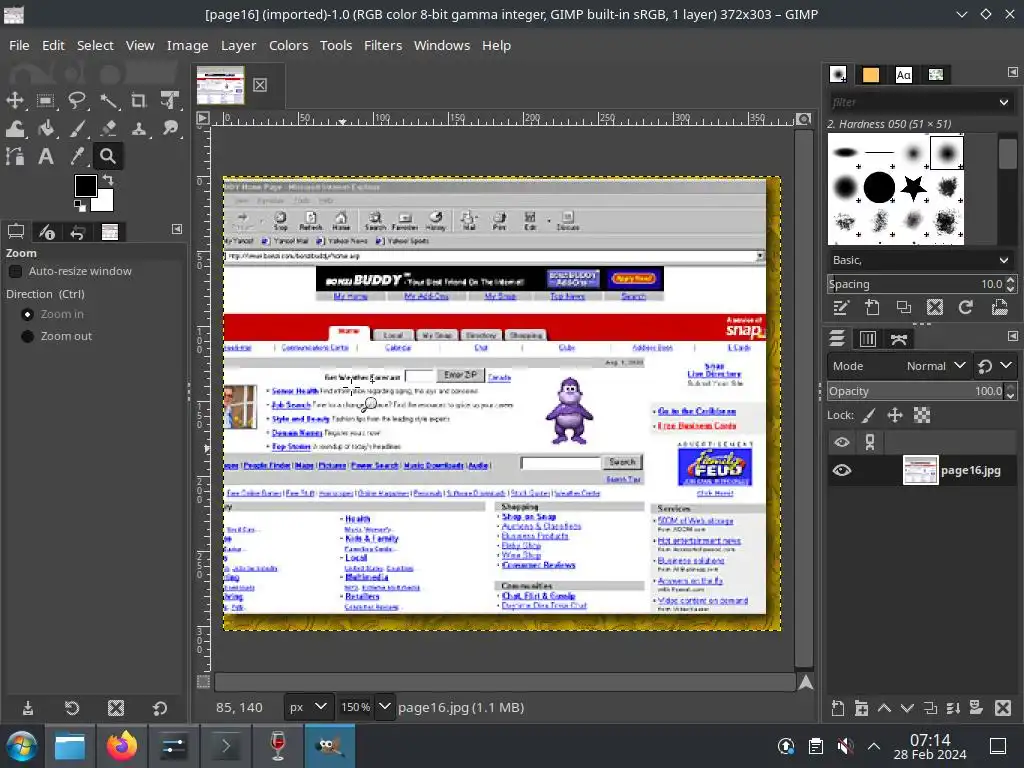Toggle lock pixels brush icon
The height and width of the screenshot is (768, 1024).
pos(869,415)
